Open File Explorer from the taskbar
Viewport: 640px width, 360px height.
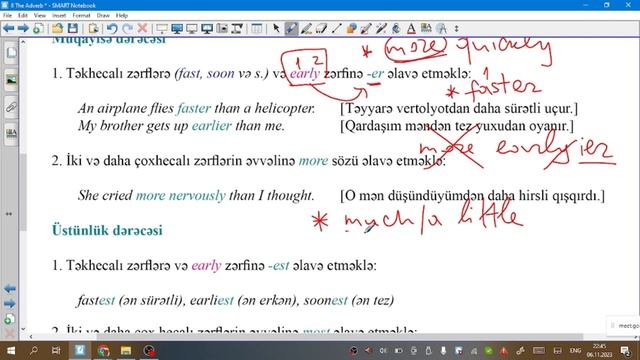click(126, 351)
